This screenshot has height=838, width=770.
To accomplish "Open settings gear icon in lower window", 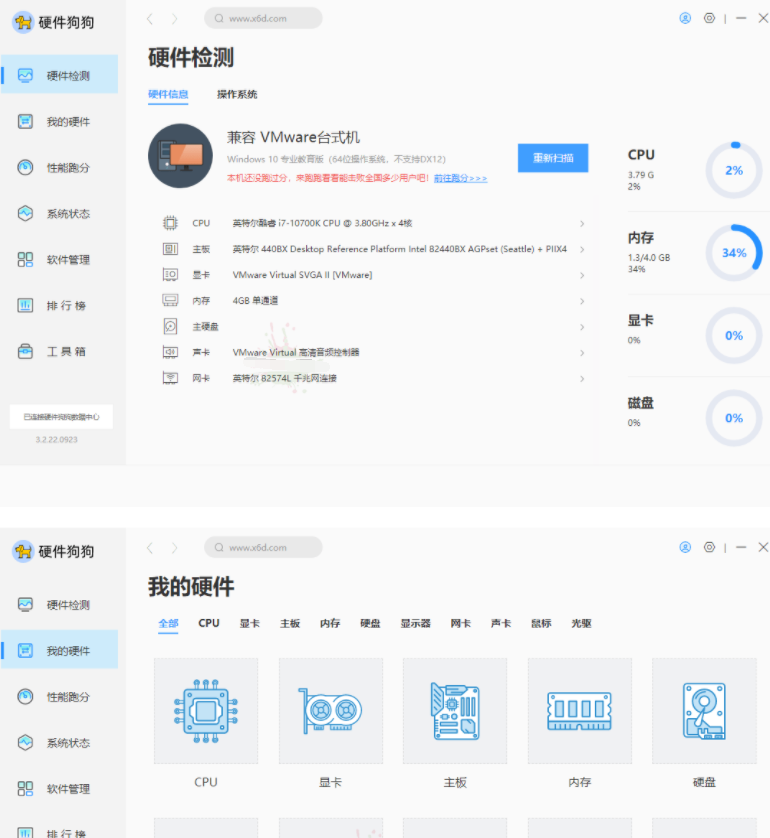I will coord(709,547).
